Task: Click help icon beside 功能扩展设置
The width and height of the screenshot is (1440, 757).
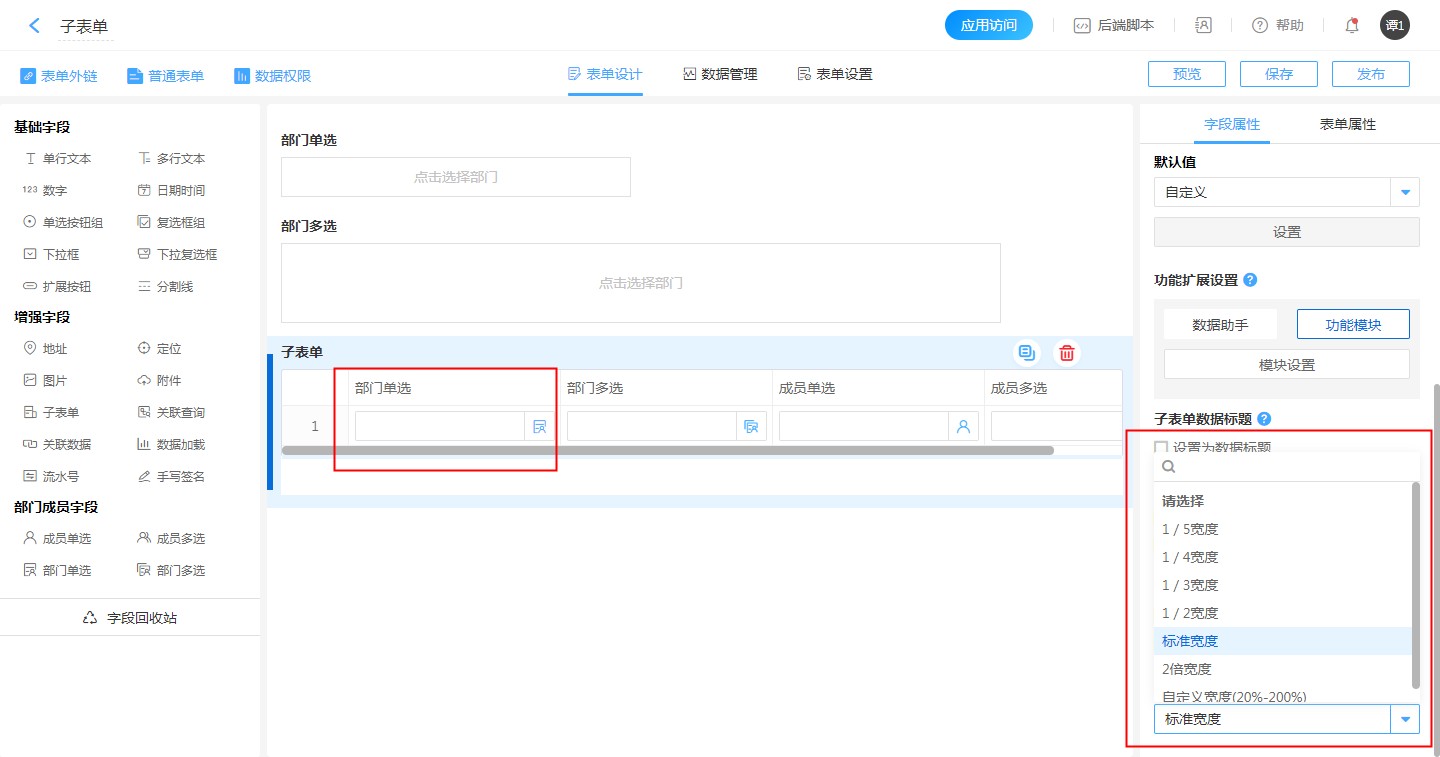Action: click(1250, 280)
